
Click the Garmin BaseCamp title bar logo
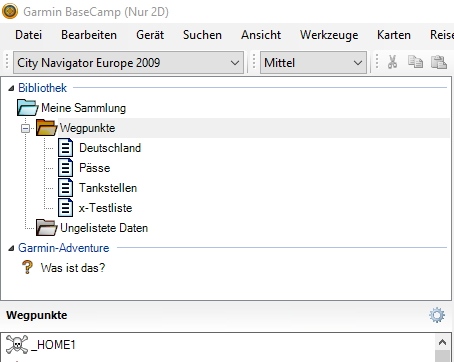coord(10,11)
